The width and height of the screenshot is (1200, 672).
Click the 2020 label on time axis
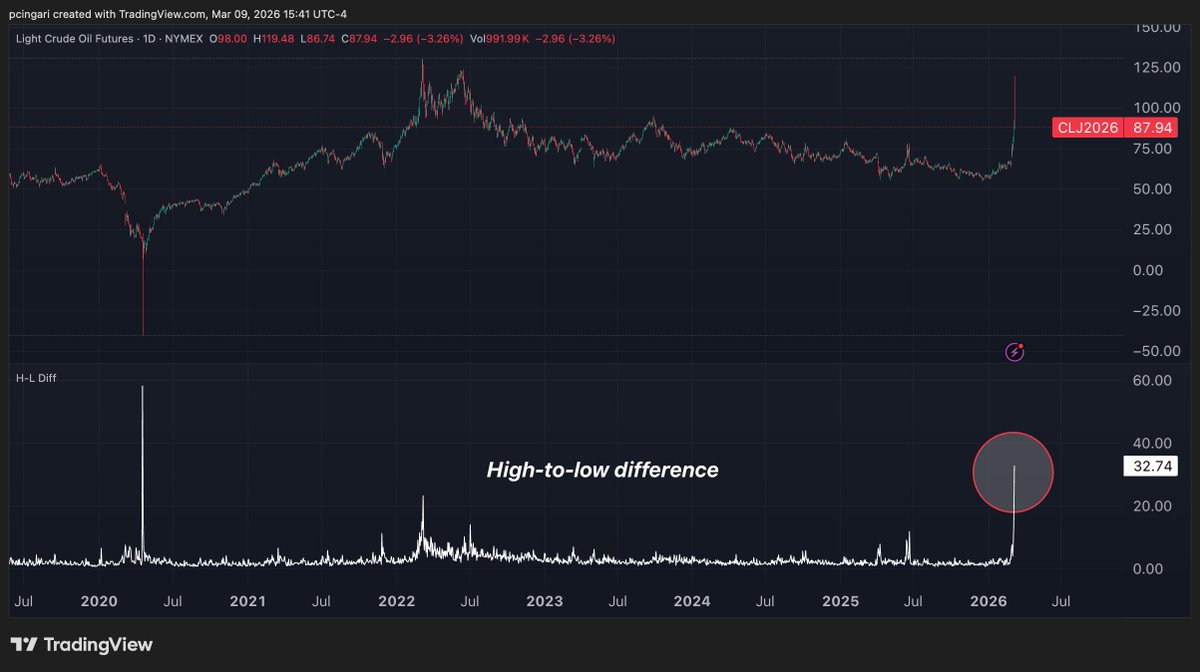[x=99, y=601]
